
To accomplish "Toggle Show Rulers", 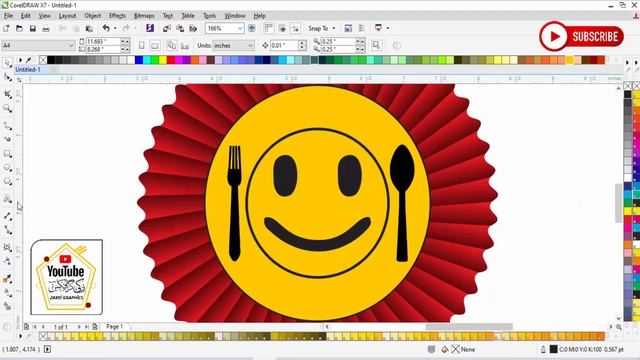I will tap(269, 28).
